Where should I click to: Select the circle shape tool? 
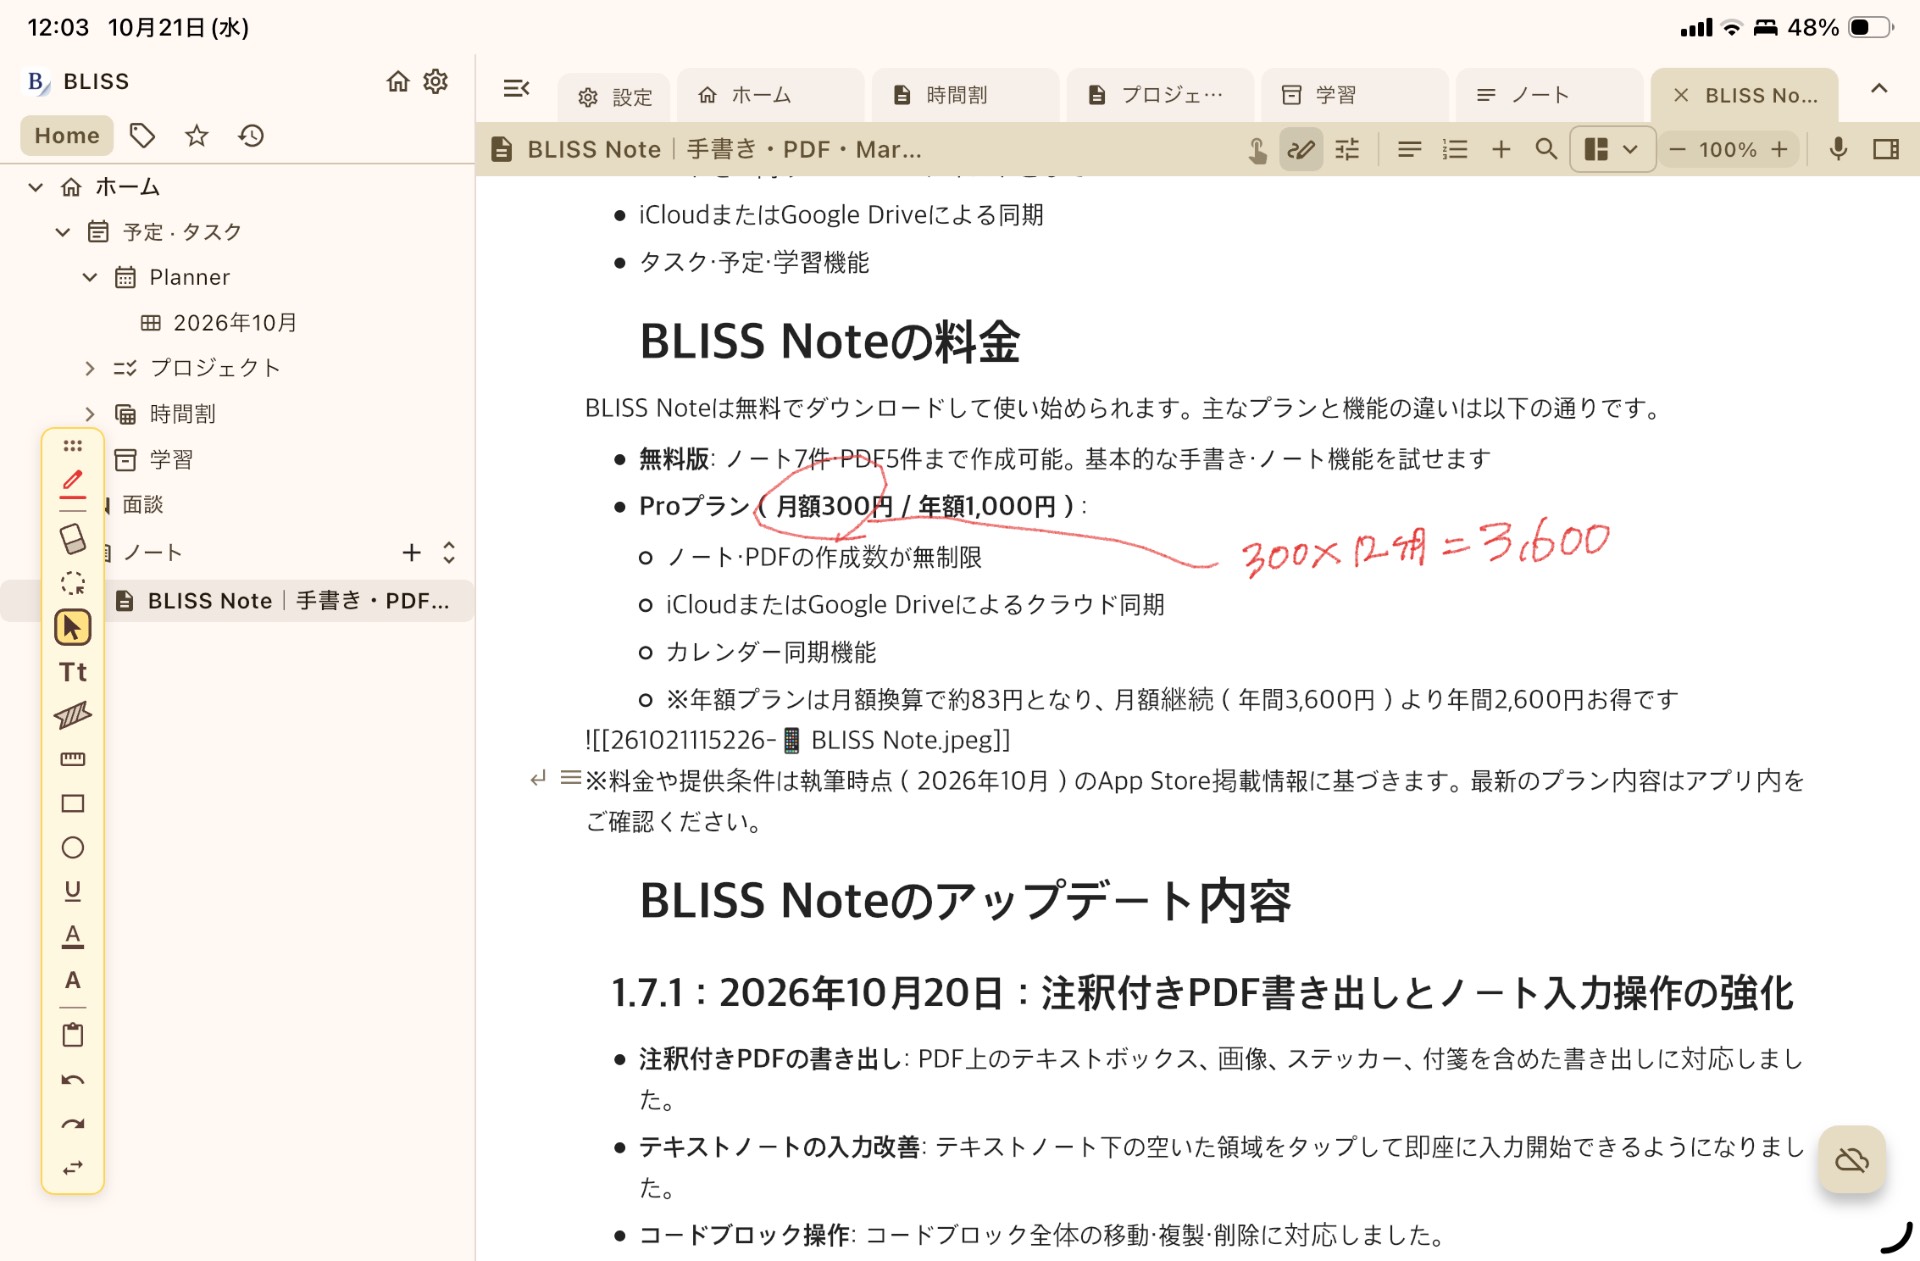point(72,848)
